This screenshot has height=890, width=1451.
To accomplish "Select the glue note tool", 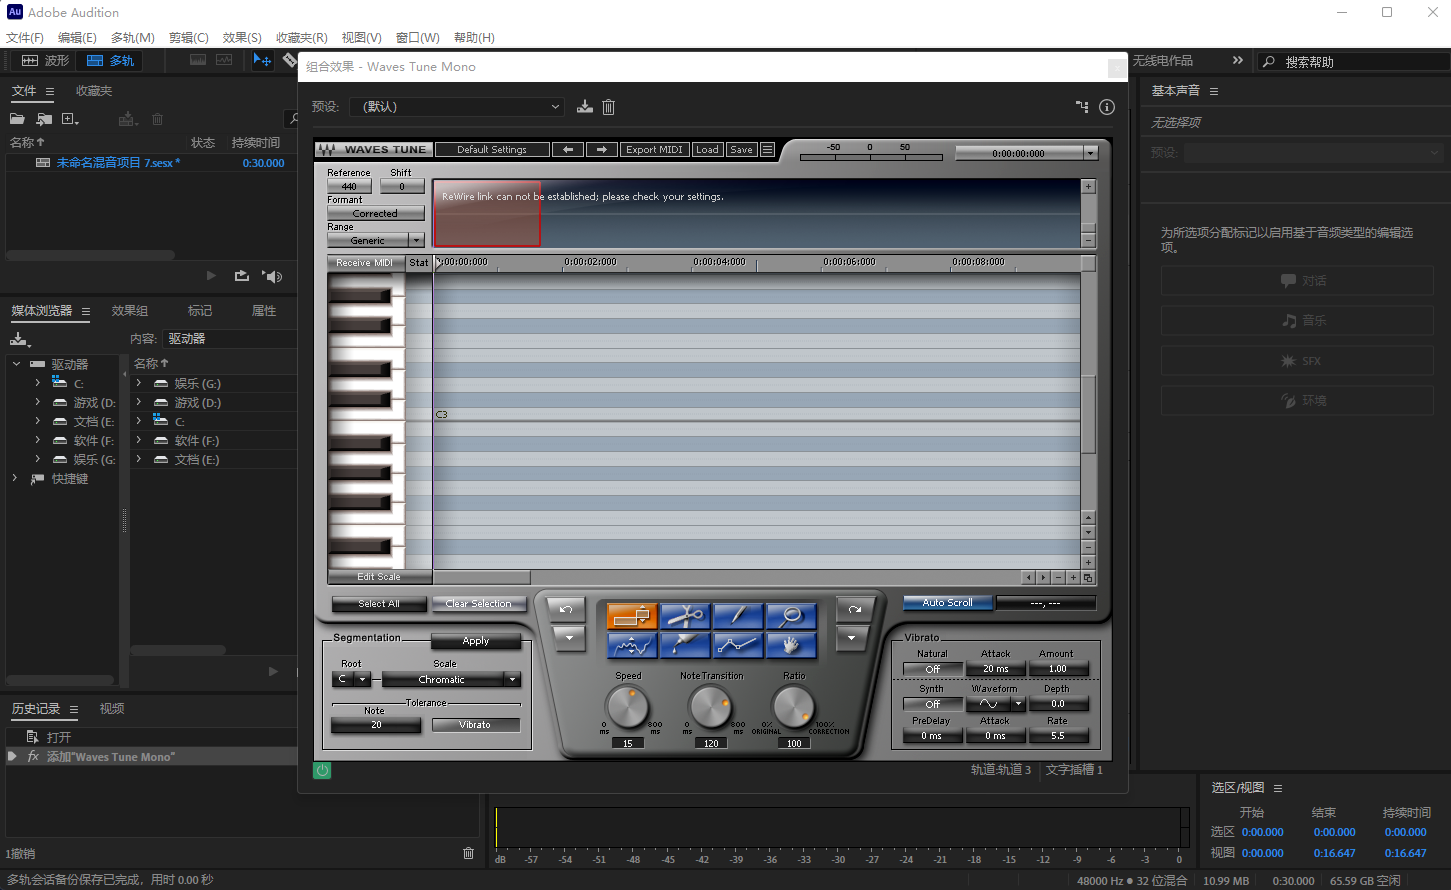I will click(x=685, y=645).
